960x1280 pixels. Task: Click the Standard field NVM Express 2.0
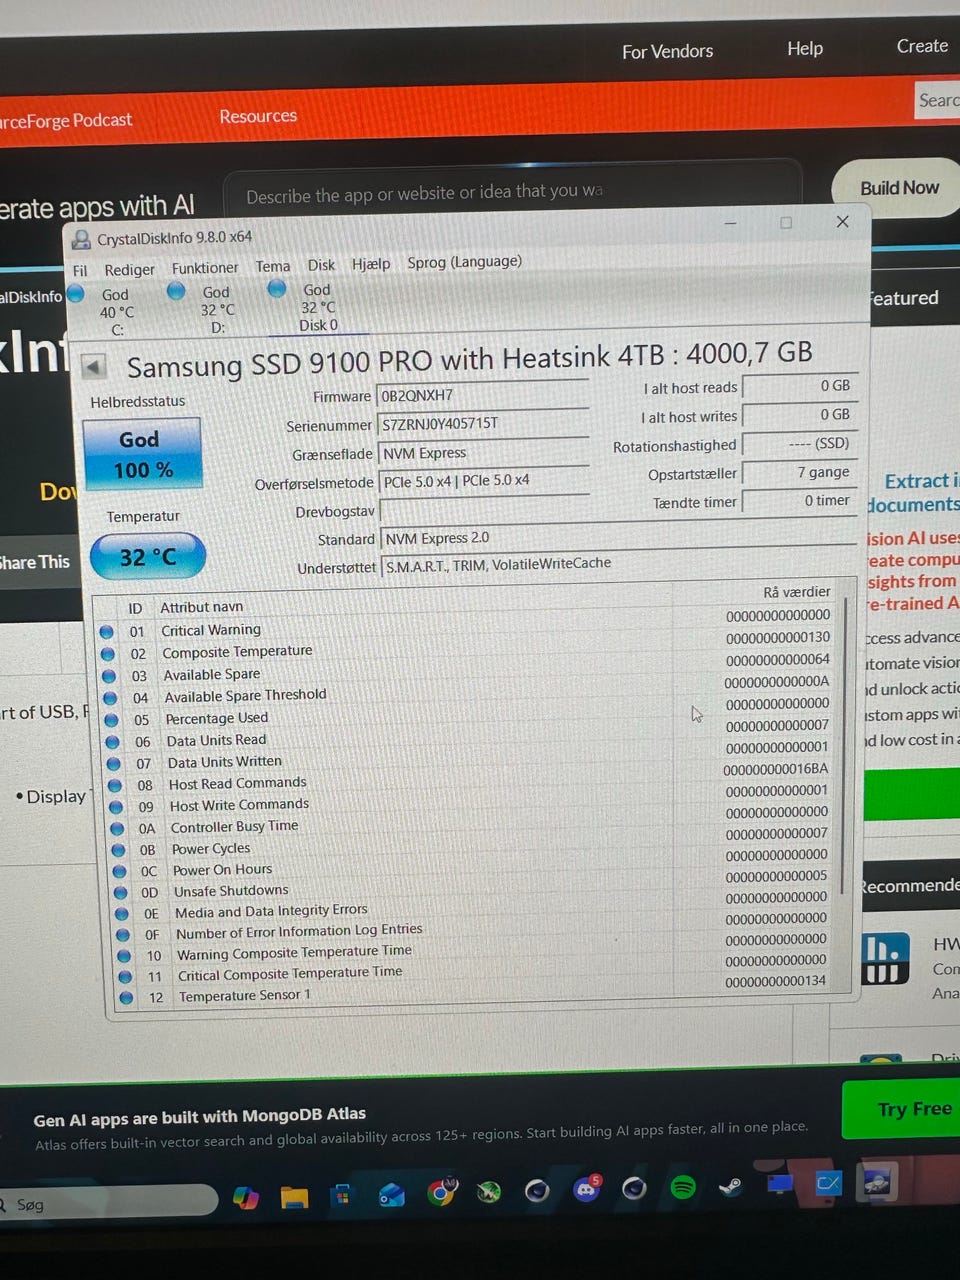618,536
